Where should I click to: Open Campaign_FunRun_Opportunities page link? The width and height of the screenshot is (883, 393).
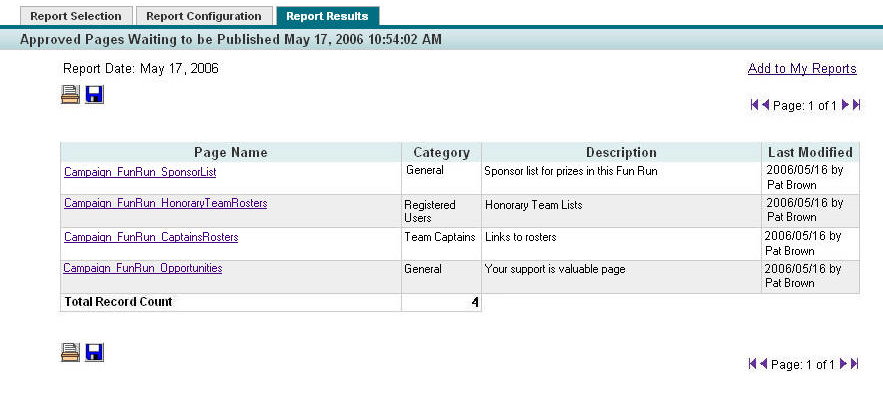pyautogui.click(x=142, y=268)
